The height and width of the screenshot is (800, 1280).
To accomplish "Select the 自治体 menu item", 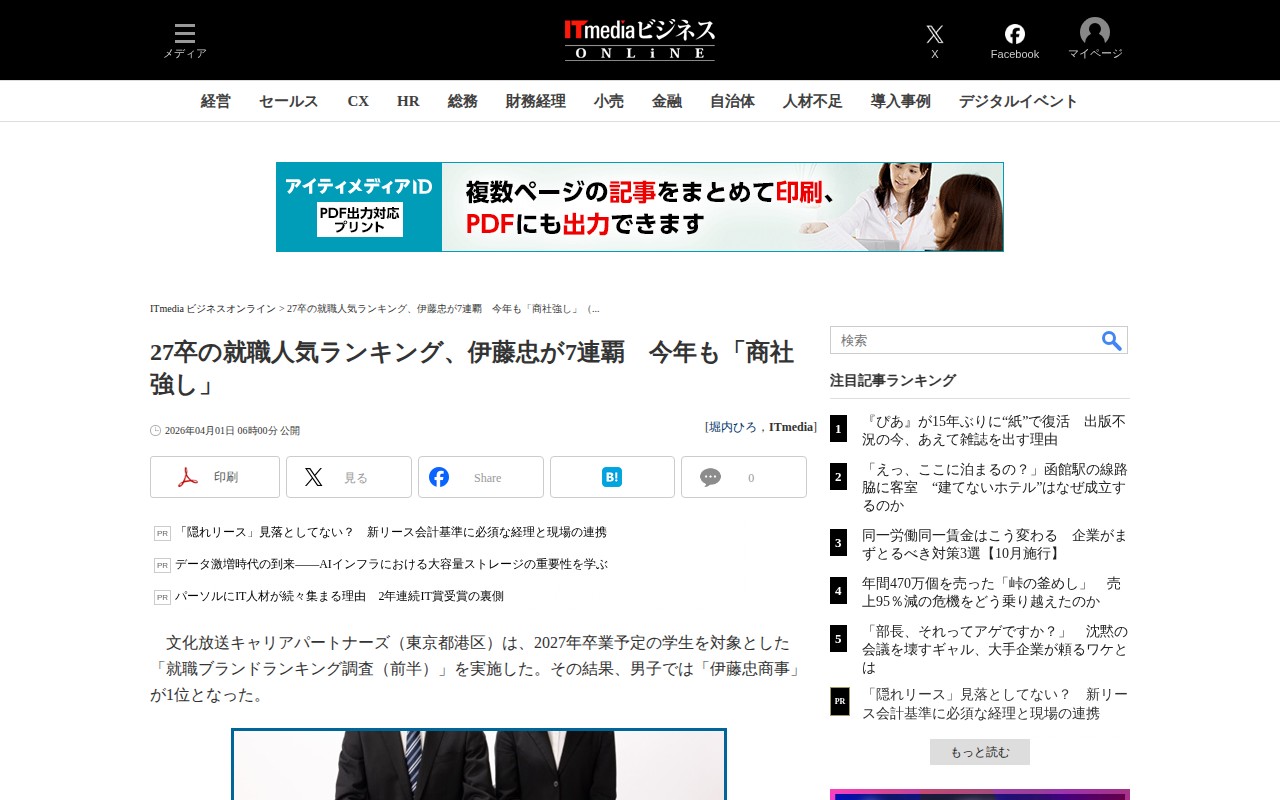I will pyautogui.click(x=733, y=101).
